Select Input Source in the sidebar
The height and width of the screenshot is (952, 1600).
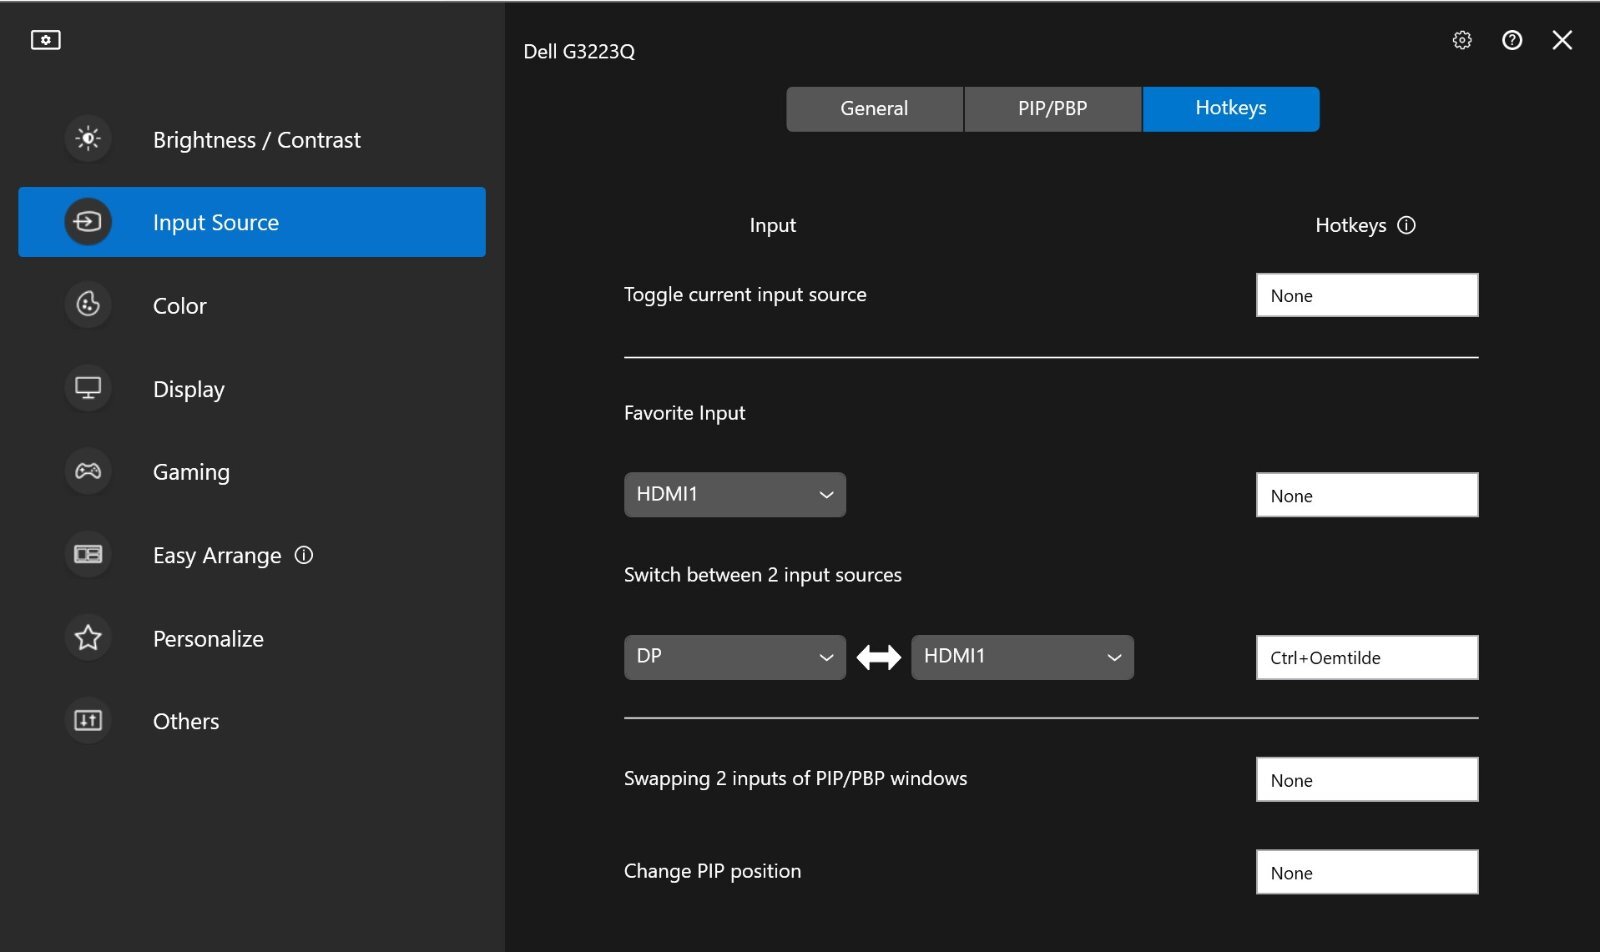click(x=252, y=222)
